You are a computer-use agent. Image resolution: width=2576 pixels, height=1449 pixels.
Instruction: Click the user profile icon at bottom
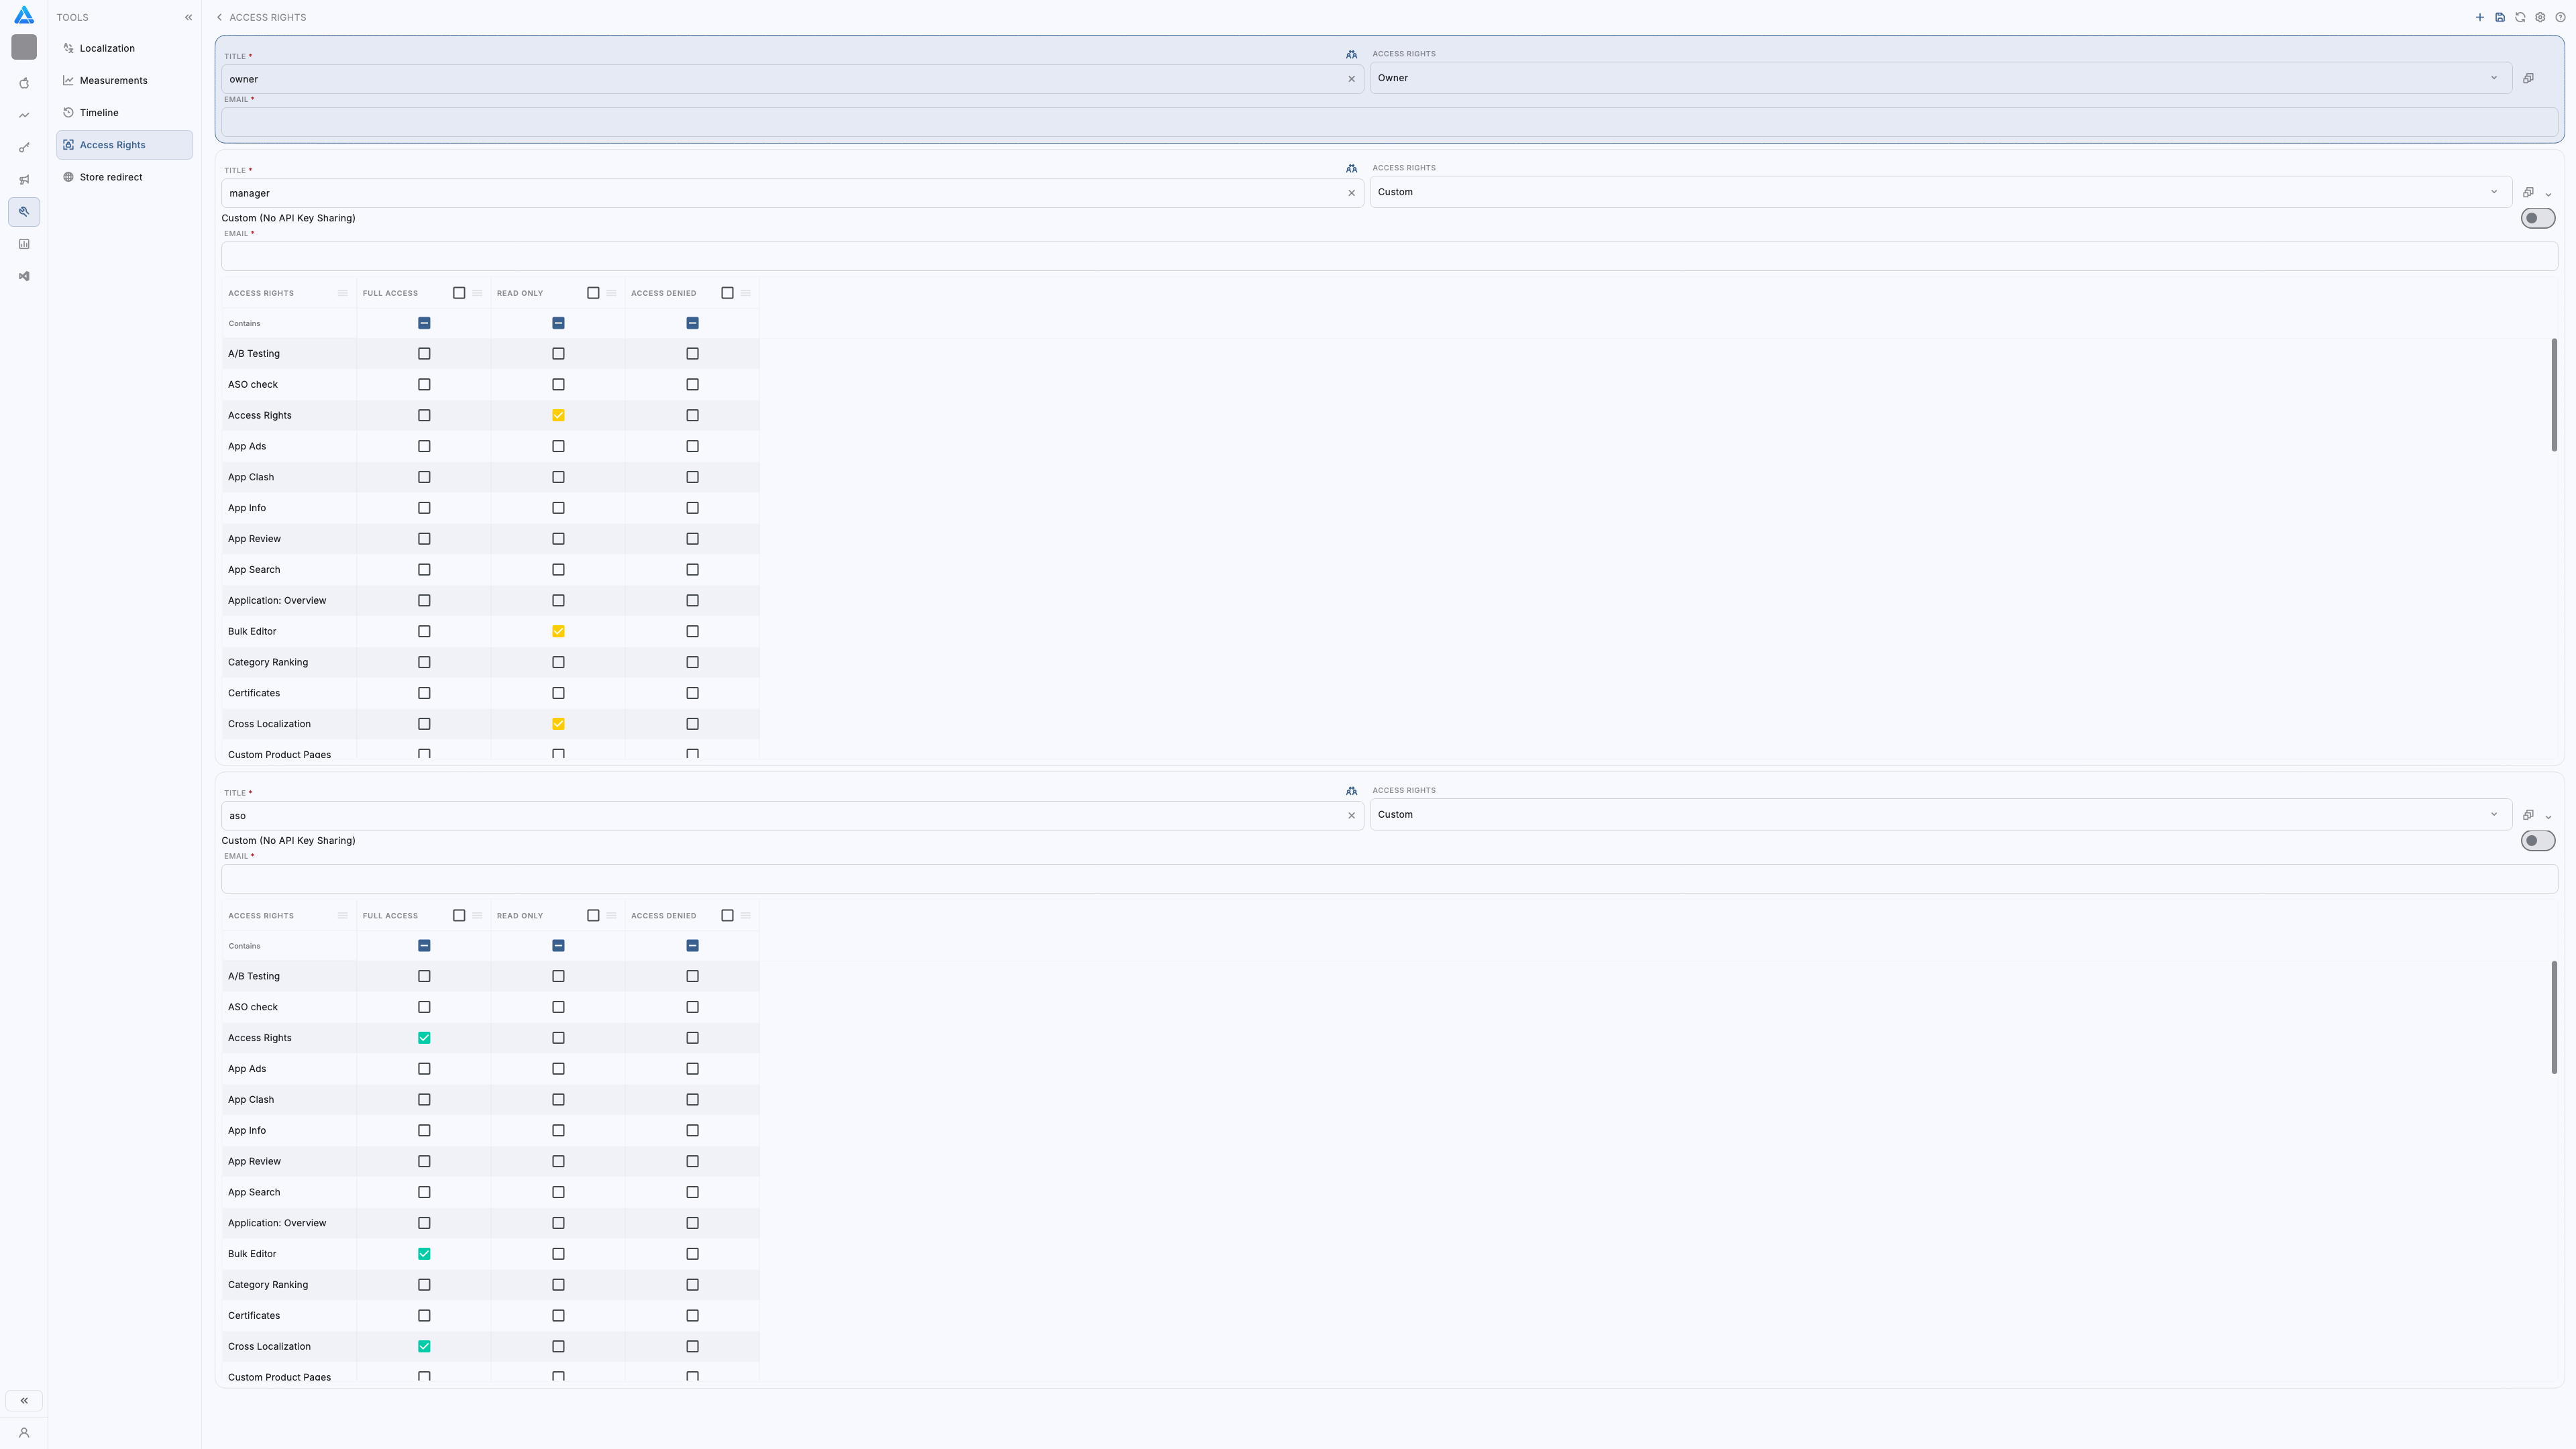tap(24, 1432)
